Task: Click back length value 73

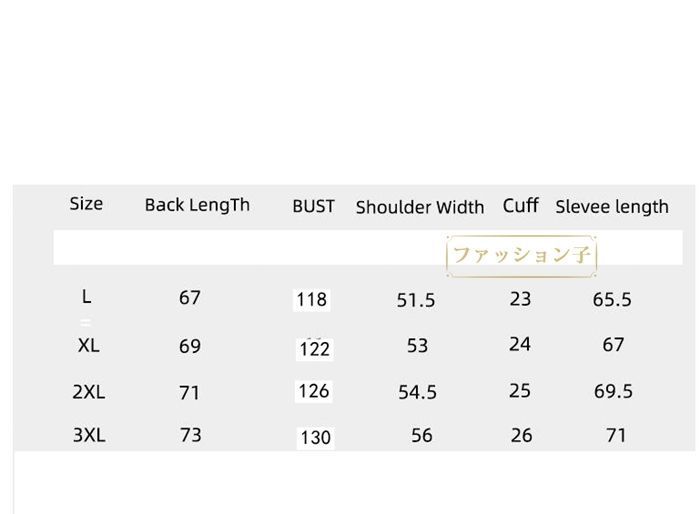Action: [x=191, y=435]
